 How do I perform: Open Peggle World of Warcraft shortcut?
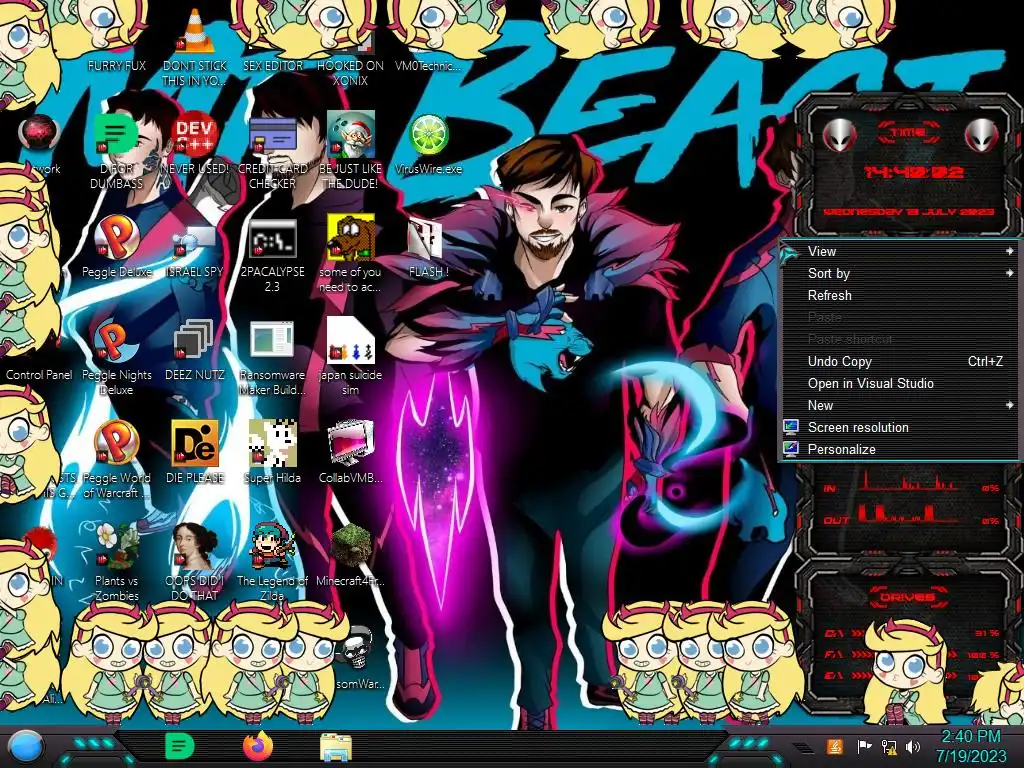point(116,460)
